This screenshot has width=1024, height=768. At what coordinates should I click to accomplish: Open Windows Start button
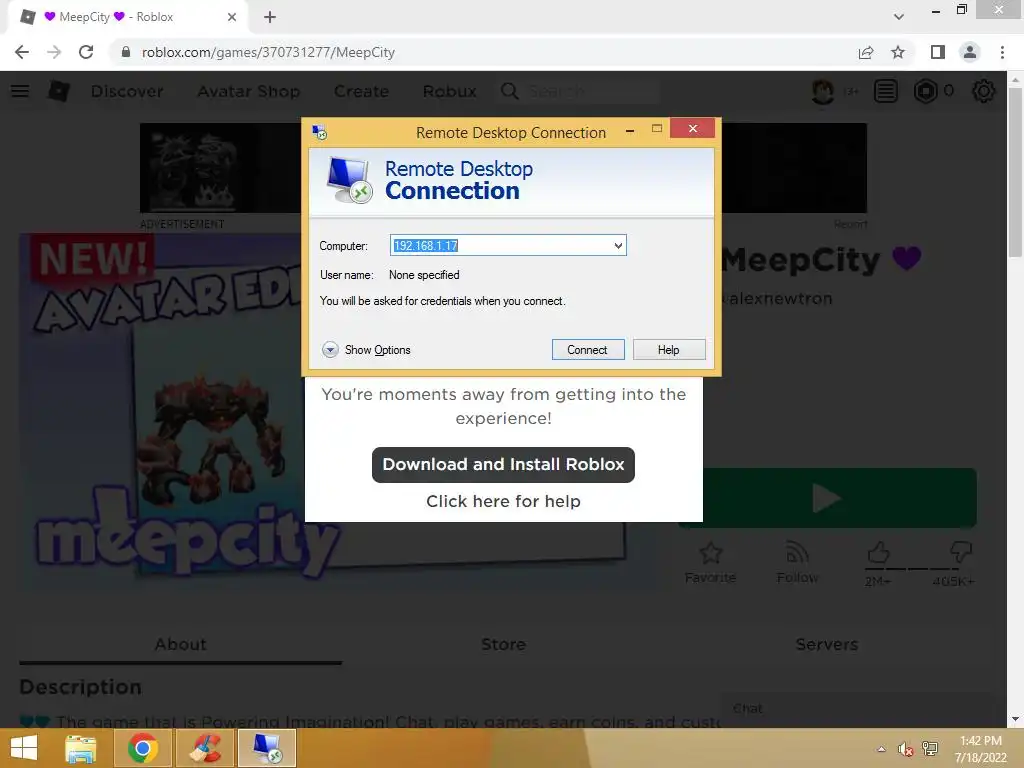click(x=24, y=748)
